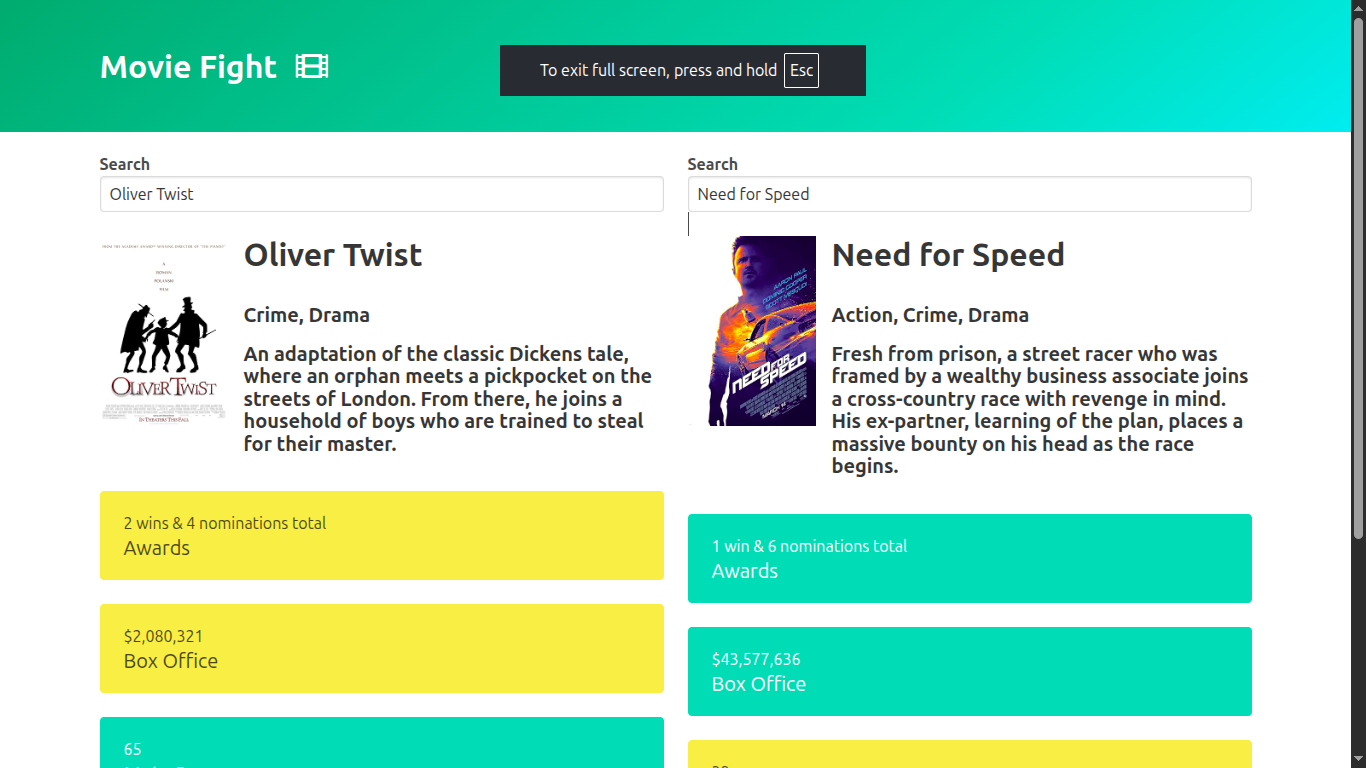Click the left search field with Oliver Twist

pyautogui.click(x=381, y=194)
